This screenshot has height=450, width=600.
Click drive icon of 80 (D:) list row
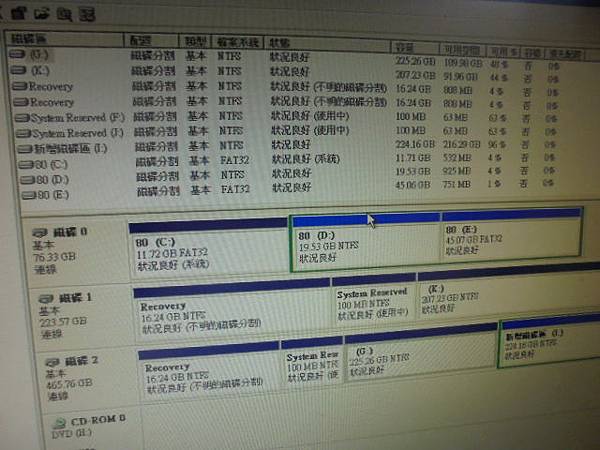[x=28, y=180]
